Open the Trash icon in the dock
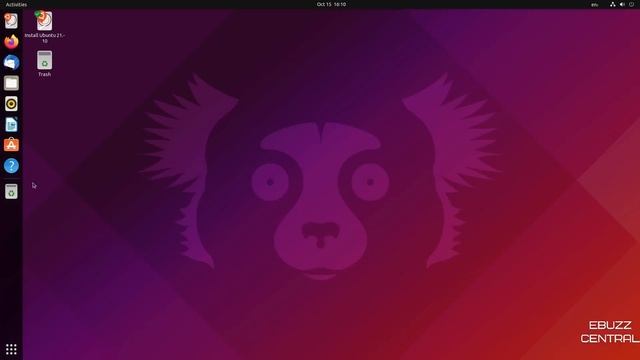The height and width of the screenshot is (360, 640). coord(11,191)
